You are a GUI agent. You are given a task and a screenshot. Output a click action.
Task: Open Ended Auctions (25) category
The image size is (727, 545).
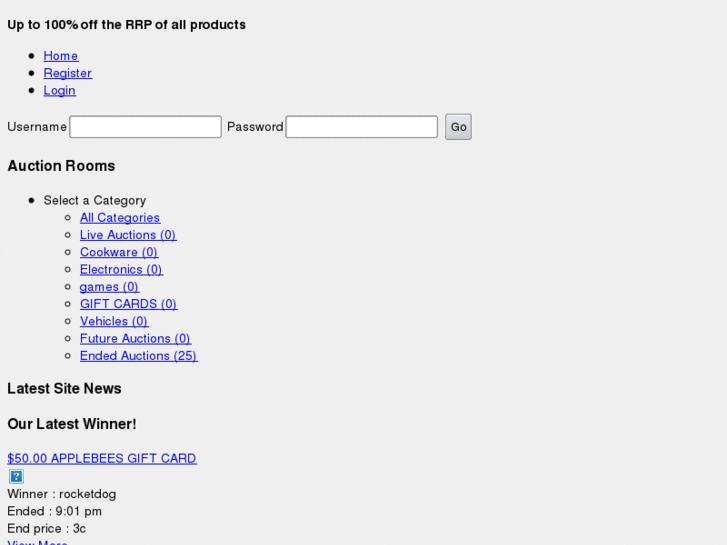point(138,356)
